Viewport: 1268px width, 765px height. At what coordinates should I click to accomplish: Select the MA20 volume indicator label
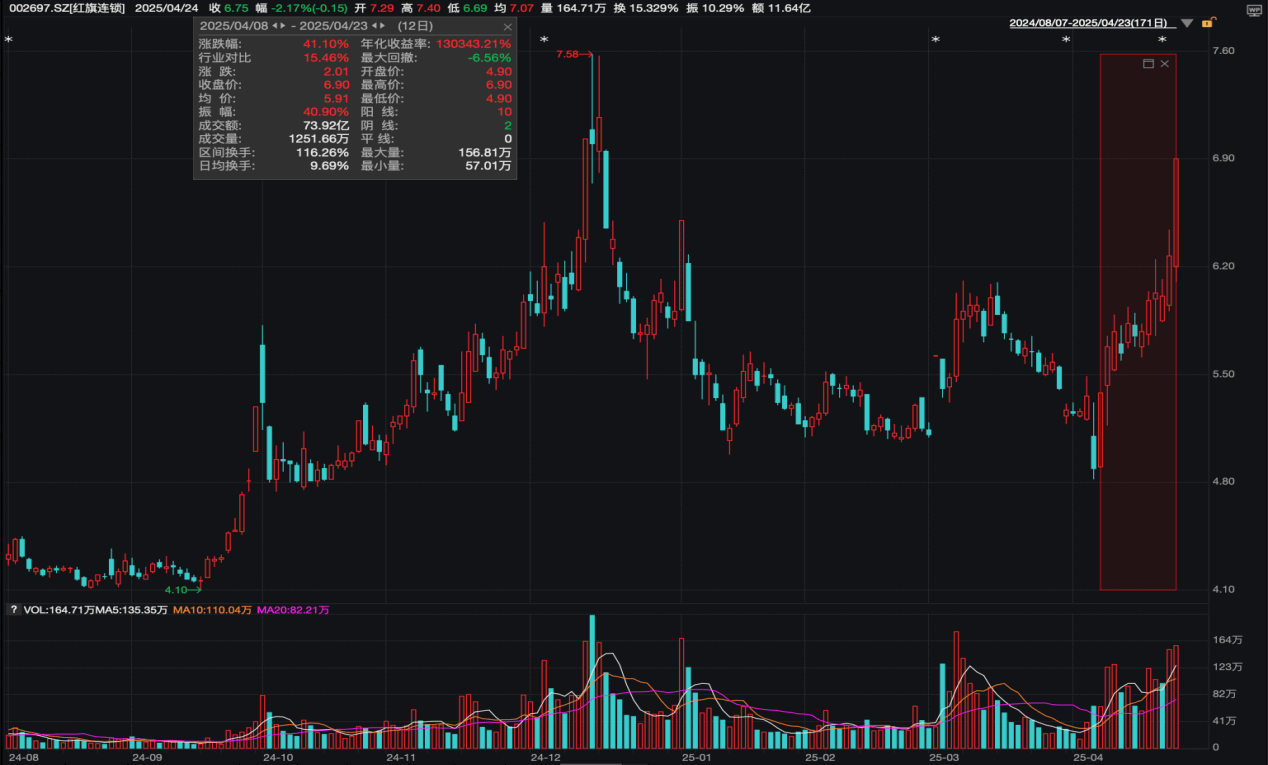293,609
